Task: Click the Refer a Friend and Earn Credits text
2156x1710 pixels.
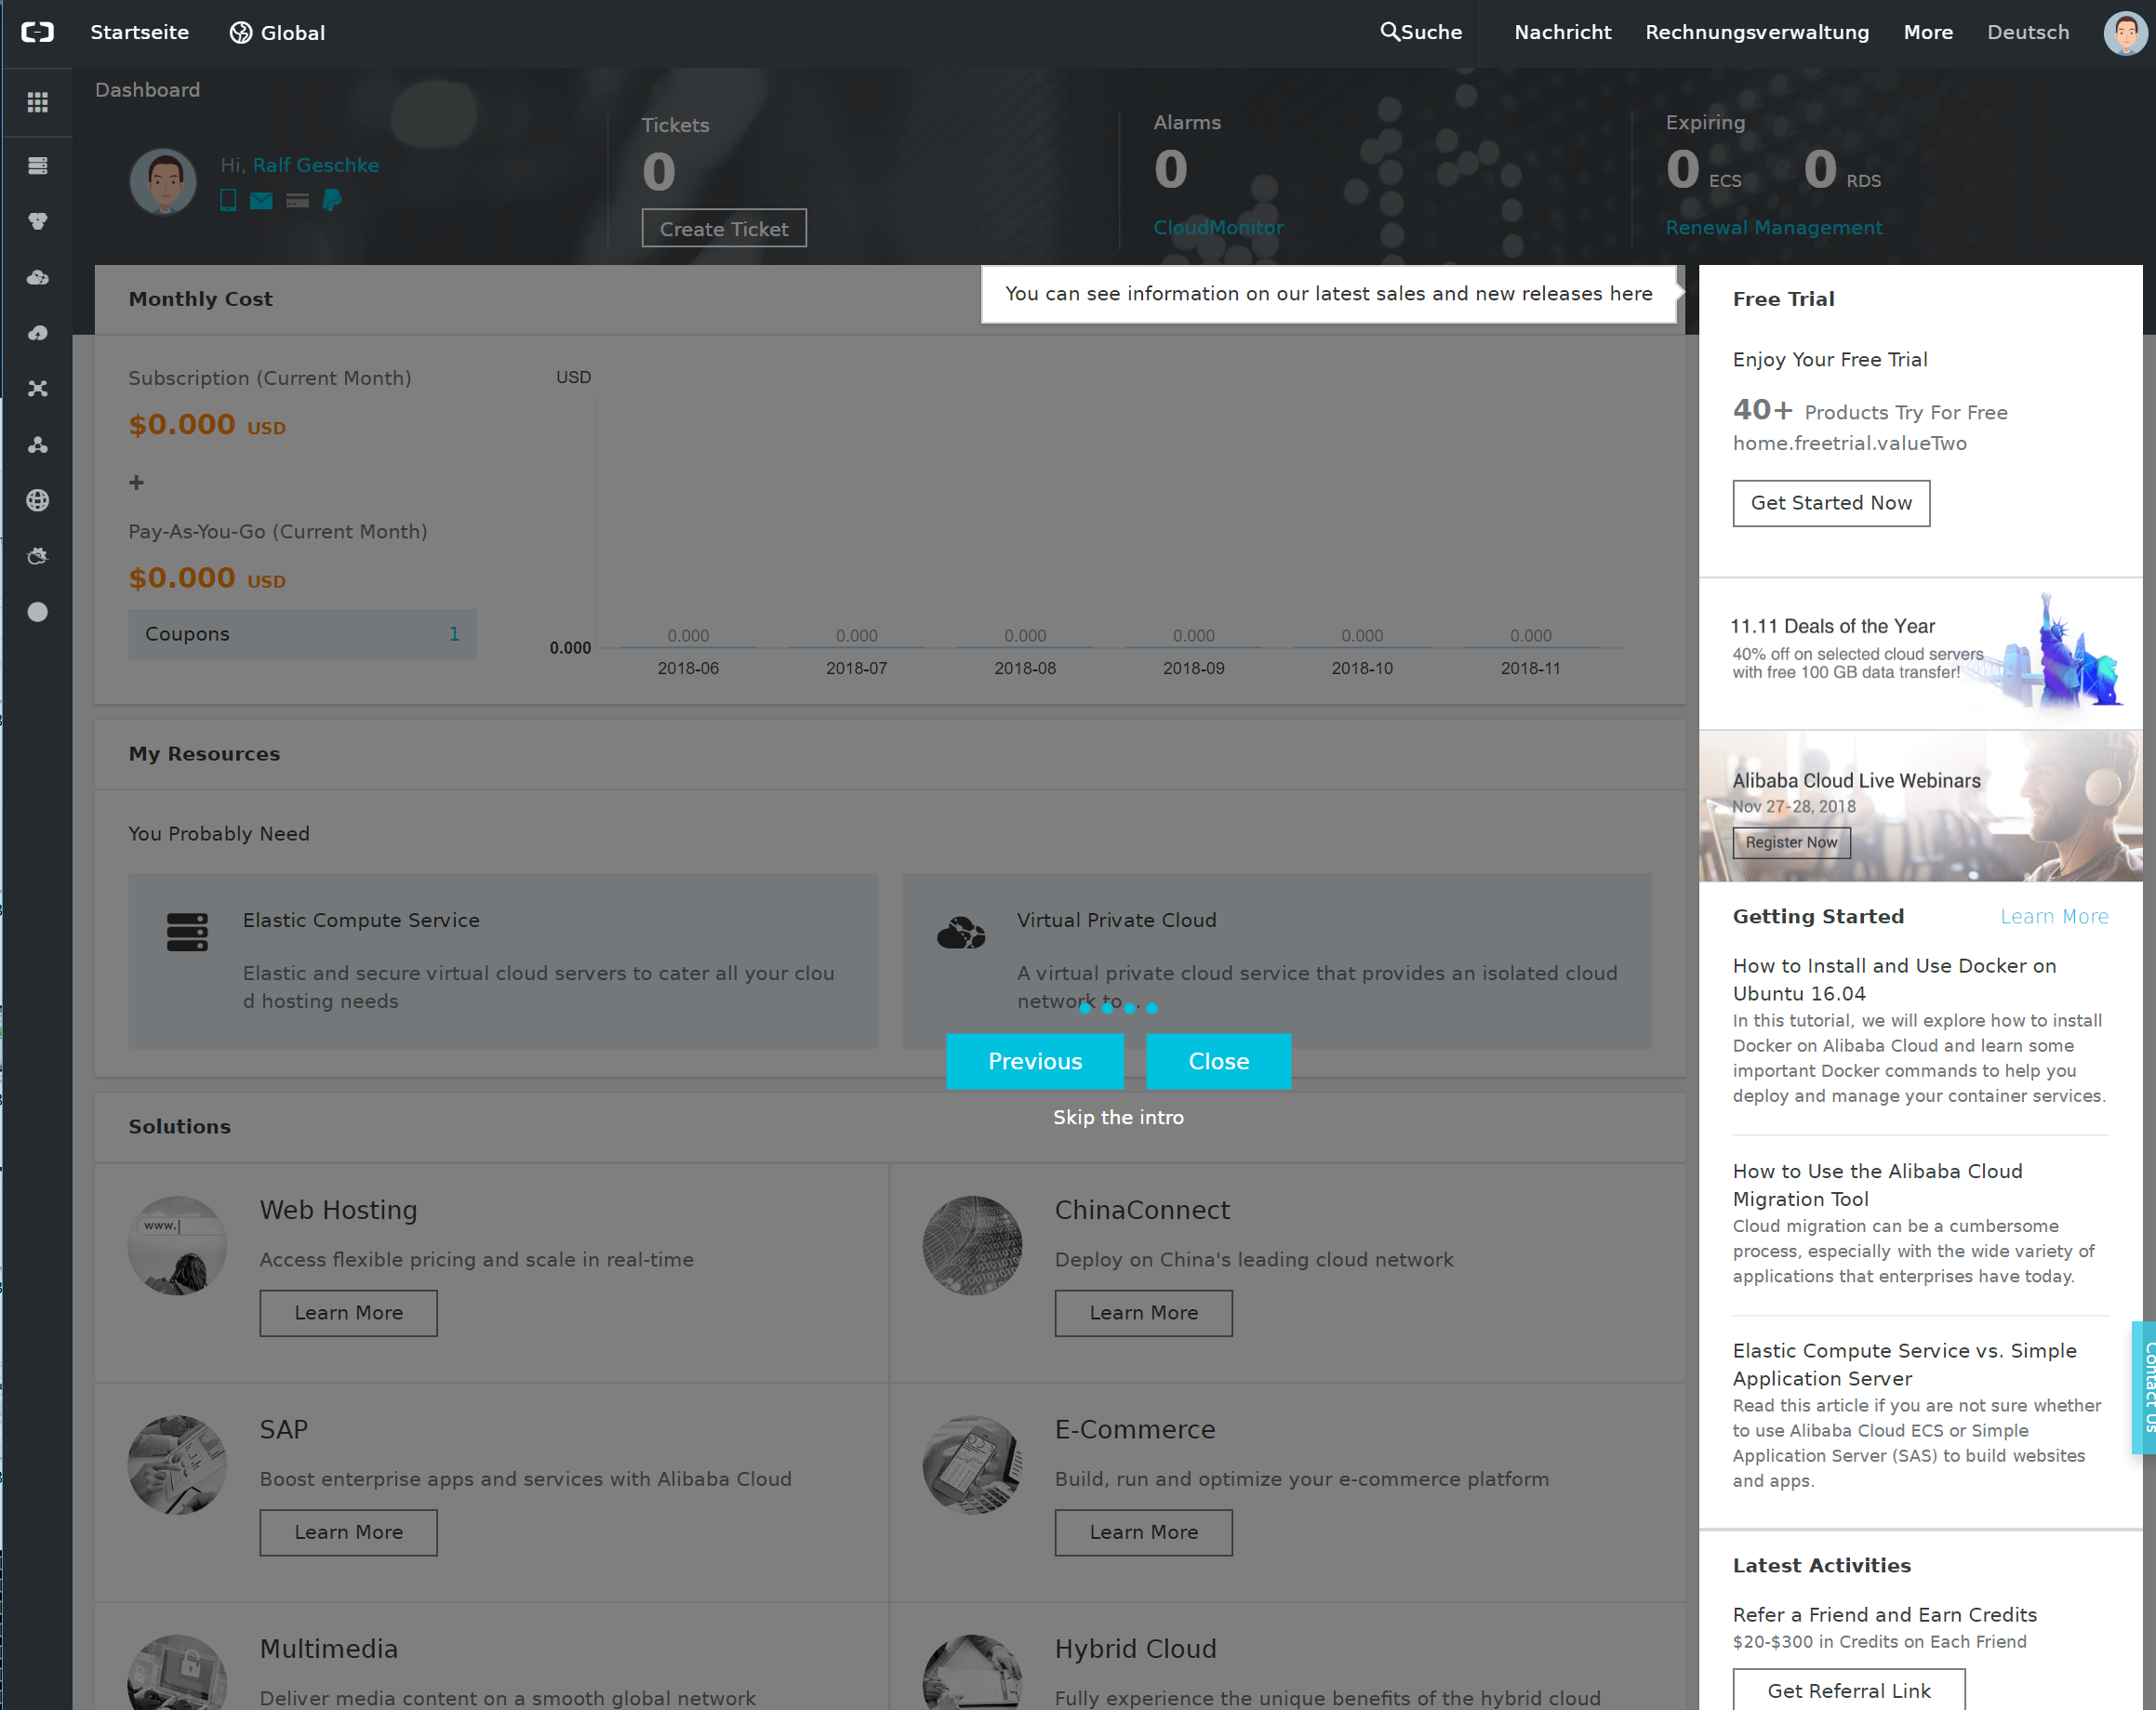Action: coord(1884,1614)
